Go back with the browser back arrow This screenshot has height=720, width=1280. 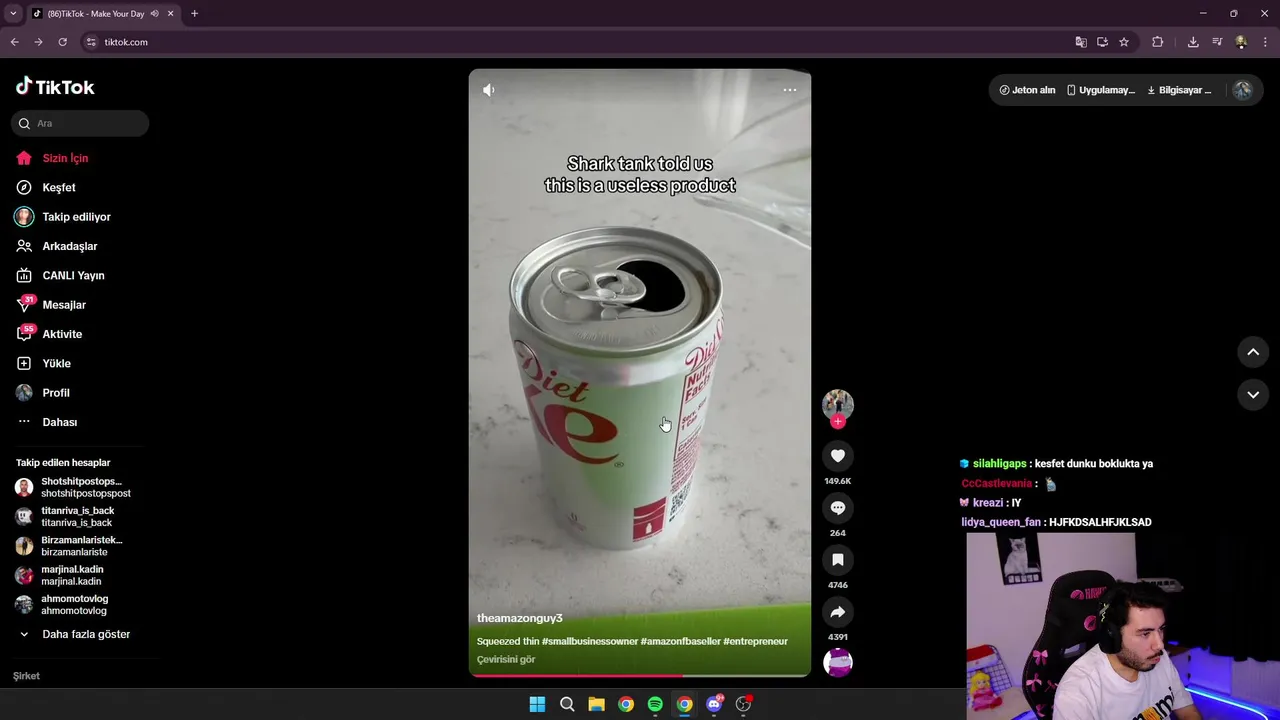click(14, 42)
